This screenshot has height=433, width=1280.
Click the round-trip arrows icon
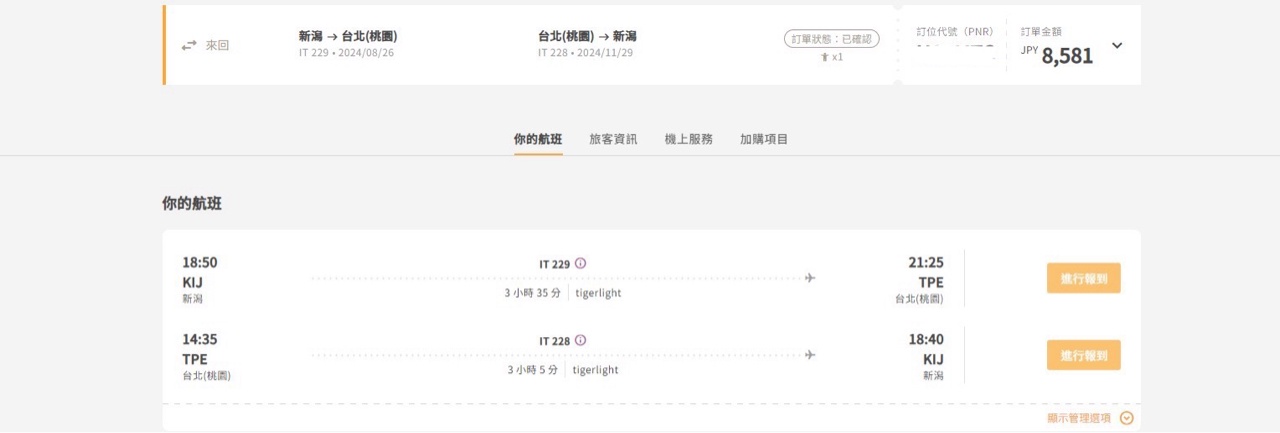coord(189,46)
